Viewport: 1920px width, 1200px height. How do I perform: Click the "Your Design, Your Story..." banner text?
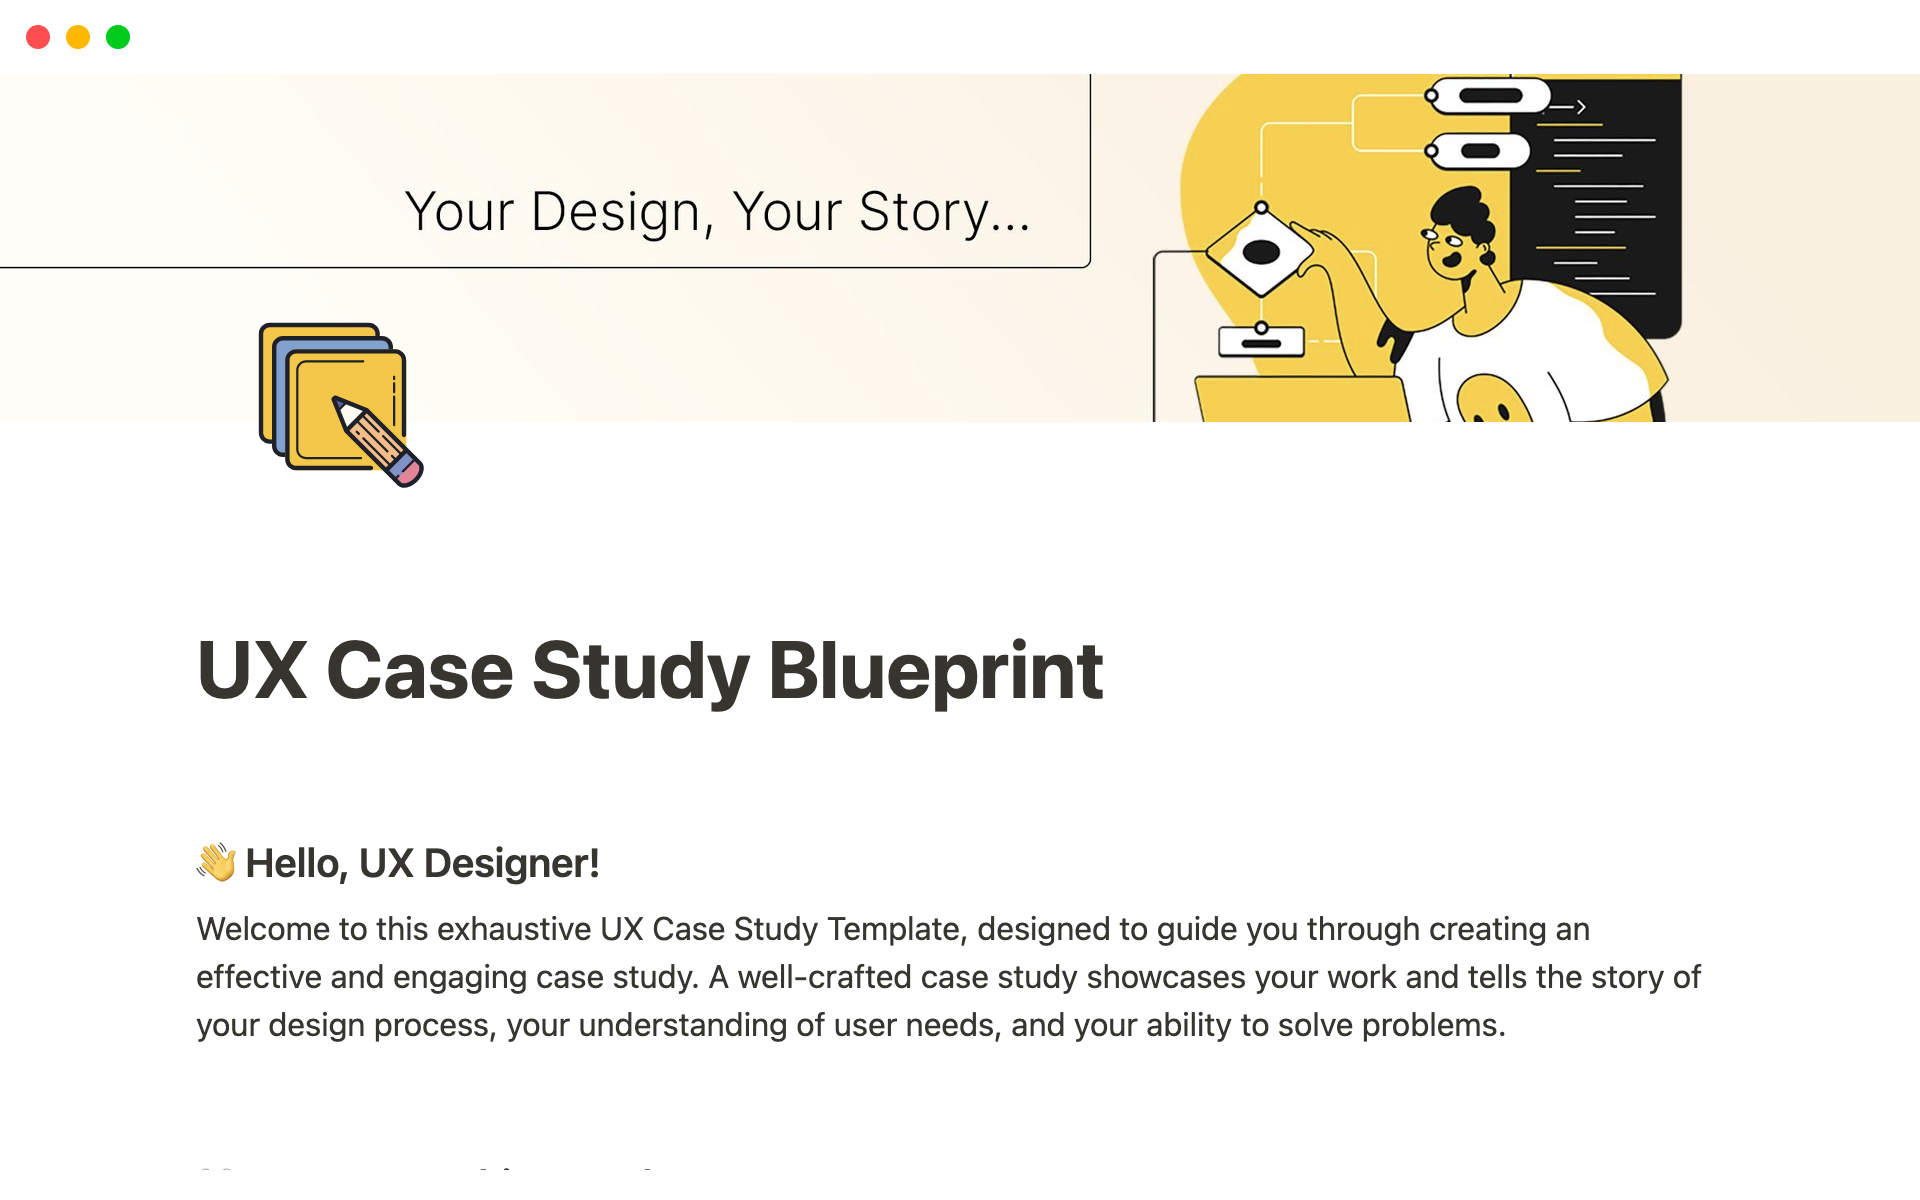[x=717, y=212]
